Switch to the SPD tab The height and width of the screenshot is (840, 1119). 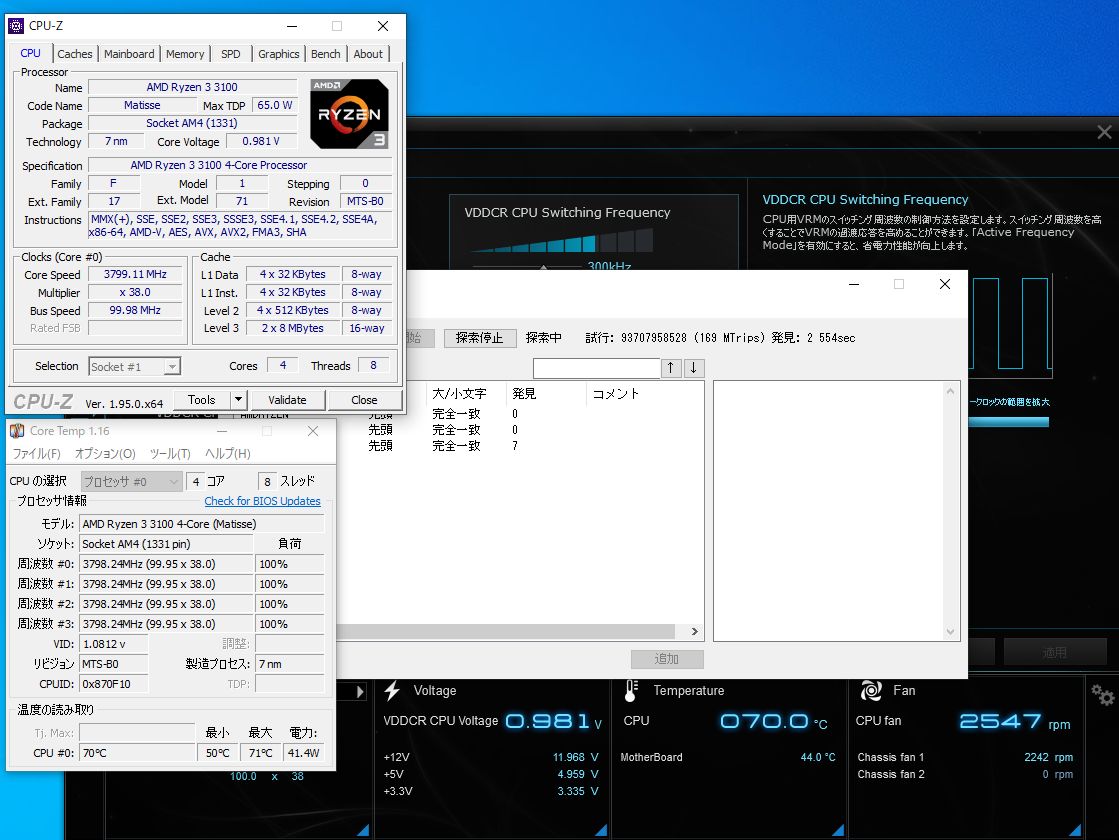(x=231, y=54)
